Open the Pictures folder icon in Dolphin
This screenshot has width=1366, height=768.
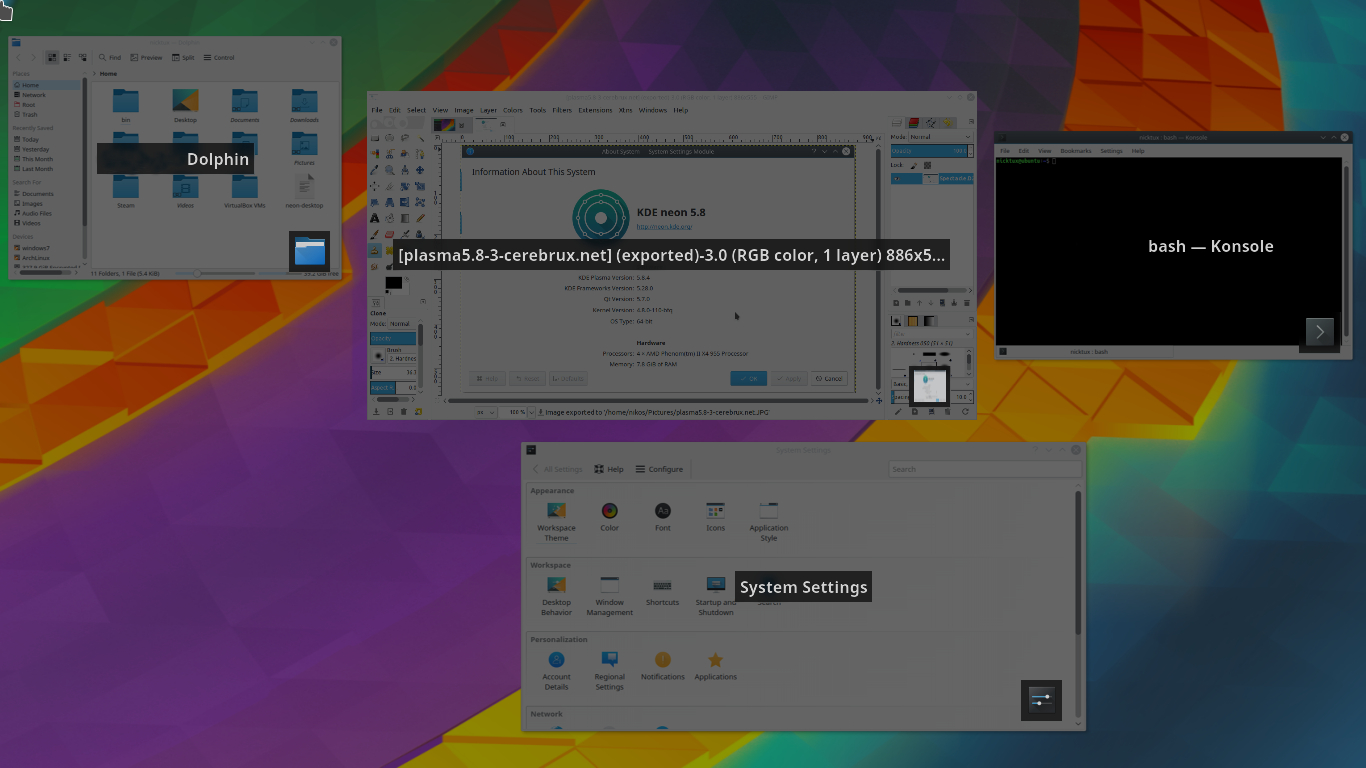point(304,145)
